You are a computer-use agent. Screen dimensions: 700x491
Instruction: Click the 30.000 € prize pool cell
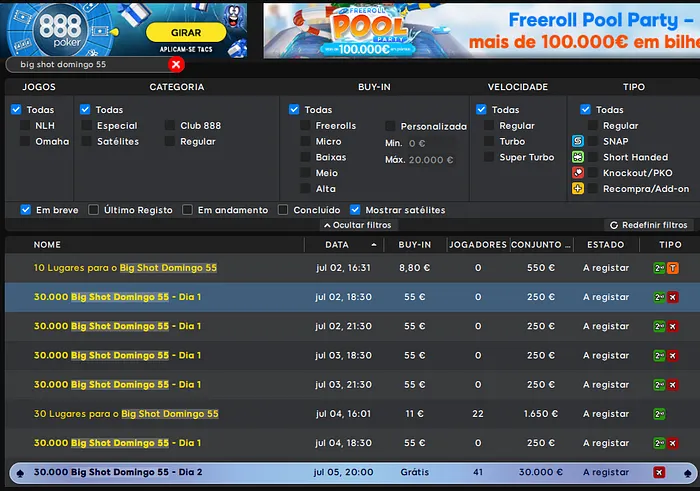point(541,472)
